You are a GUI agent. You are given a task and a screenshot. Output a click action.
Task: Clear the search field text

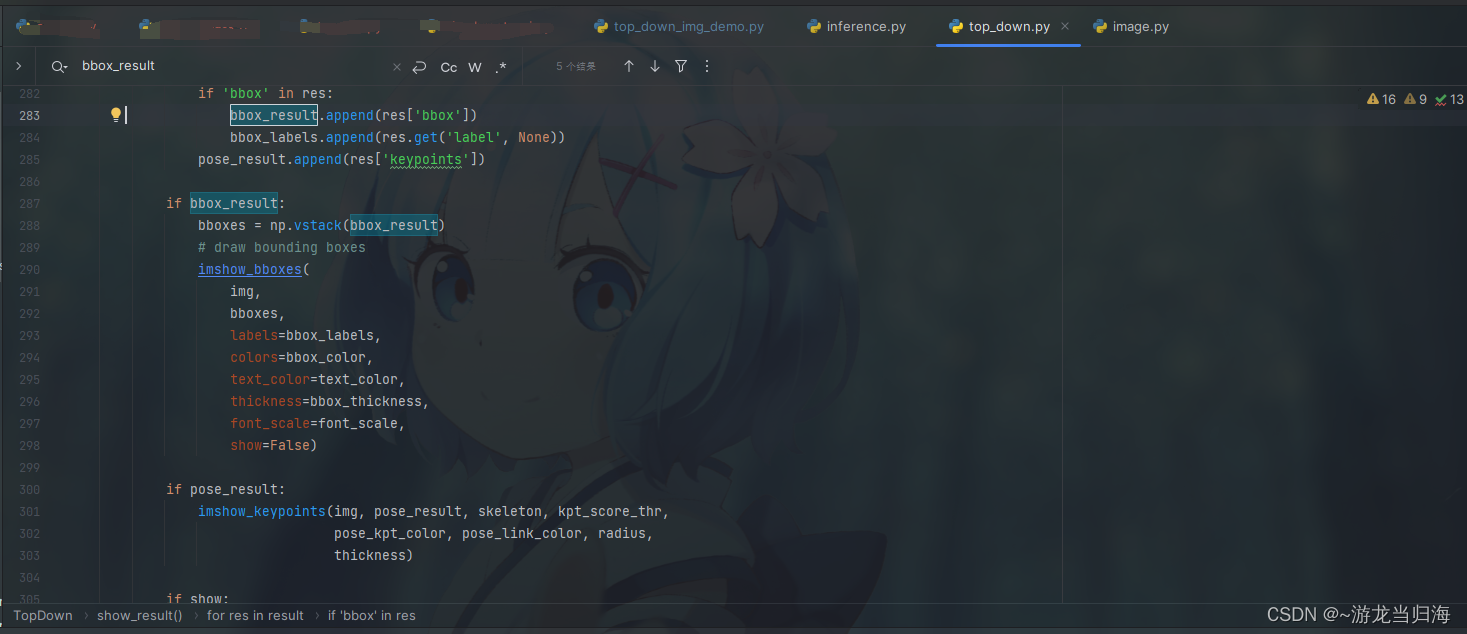click(396, 67)
